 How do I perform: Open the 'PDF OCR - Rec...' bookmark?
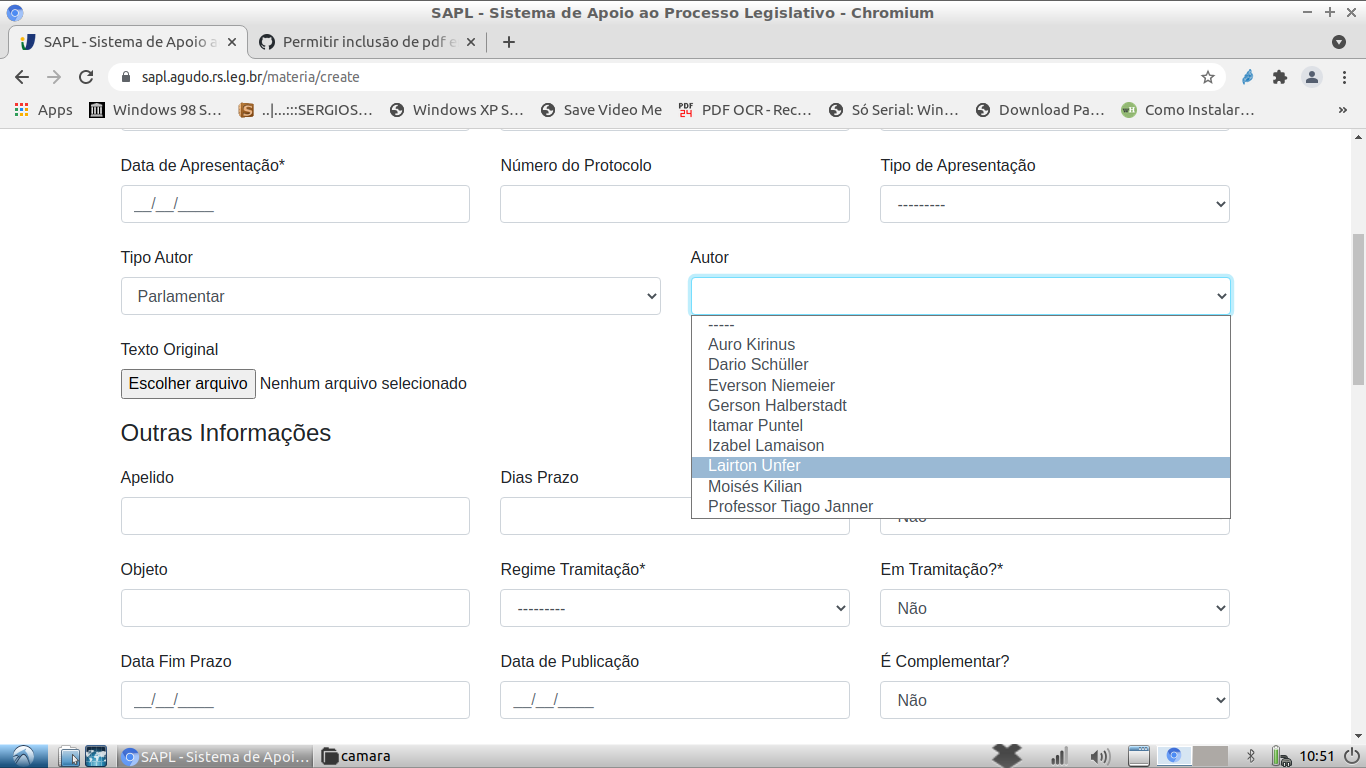click(x=745, y=110)
